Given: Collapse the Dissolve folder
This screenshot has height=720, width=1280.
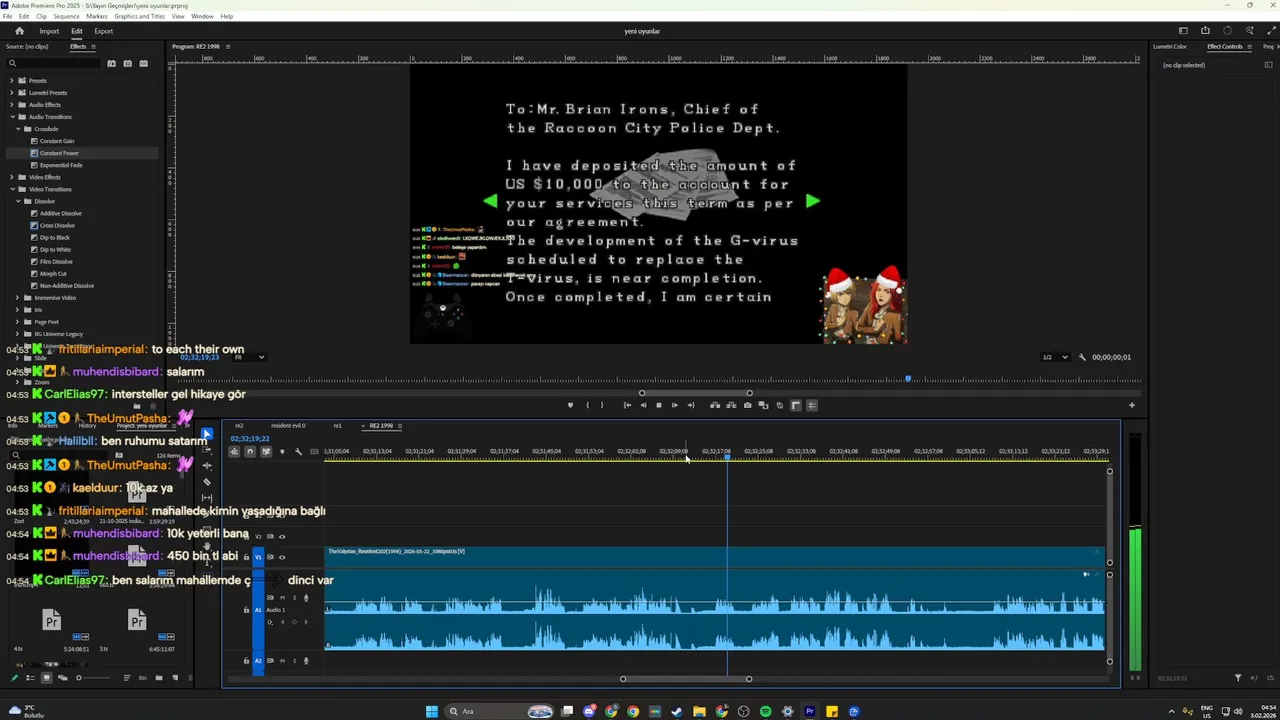Looking at the screenshot, I should click(x=17, y=201).
